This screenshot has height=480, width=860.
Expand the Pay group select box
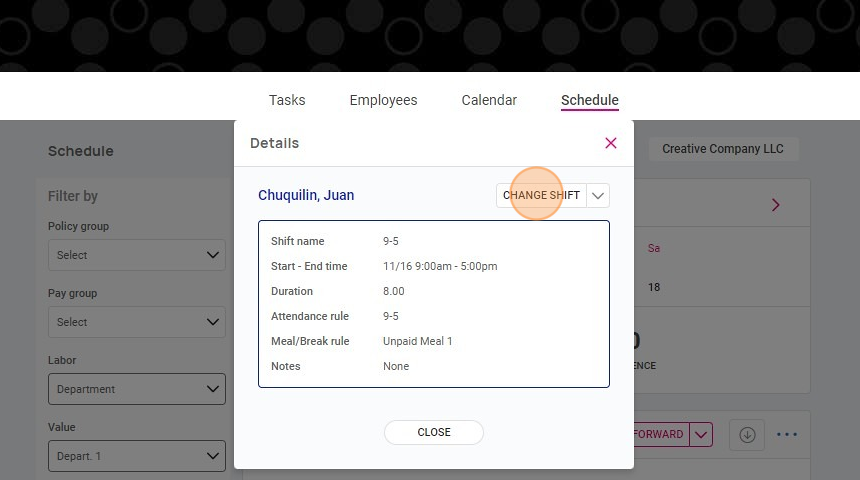click(137, 322)
